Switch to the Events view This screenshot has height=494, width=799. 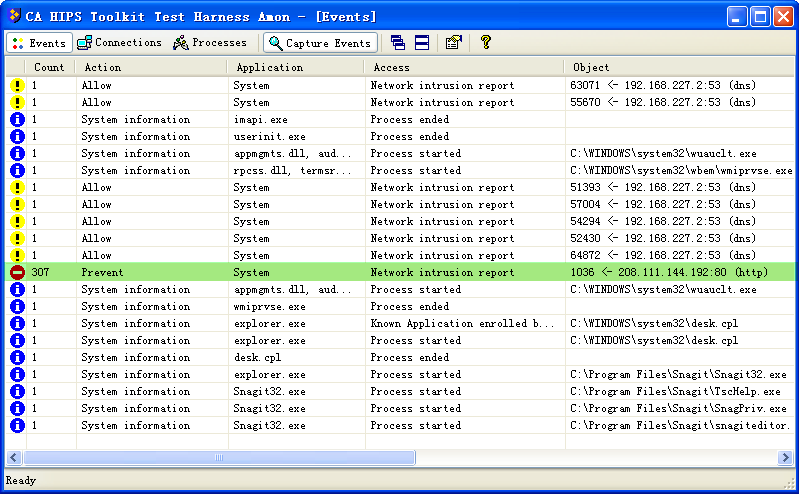(39, 43)
